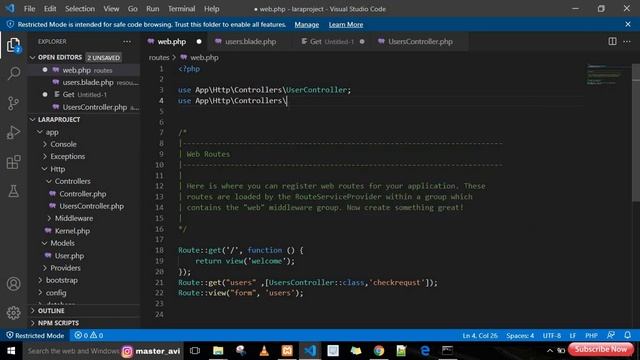
Task: Launch VLC media player from taskbar
Action: tap(264, 351)
